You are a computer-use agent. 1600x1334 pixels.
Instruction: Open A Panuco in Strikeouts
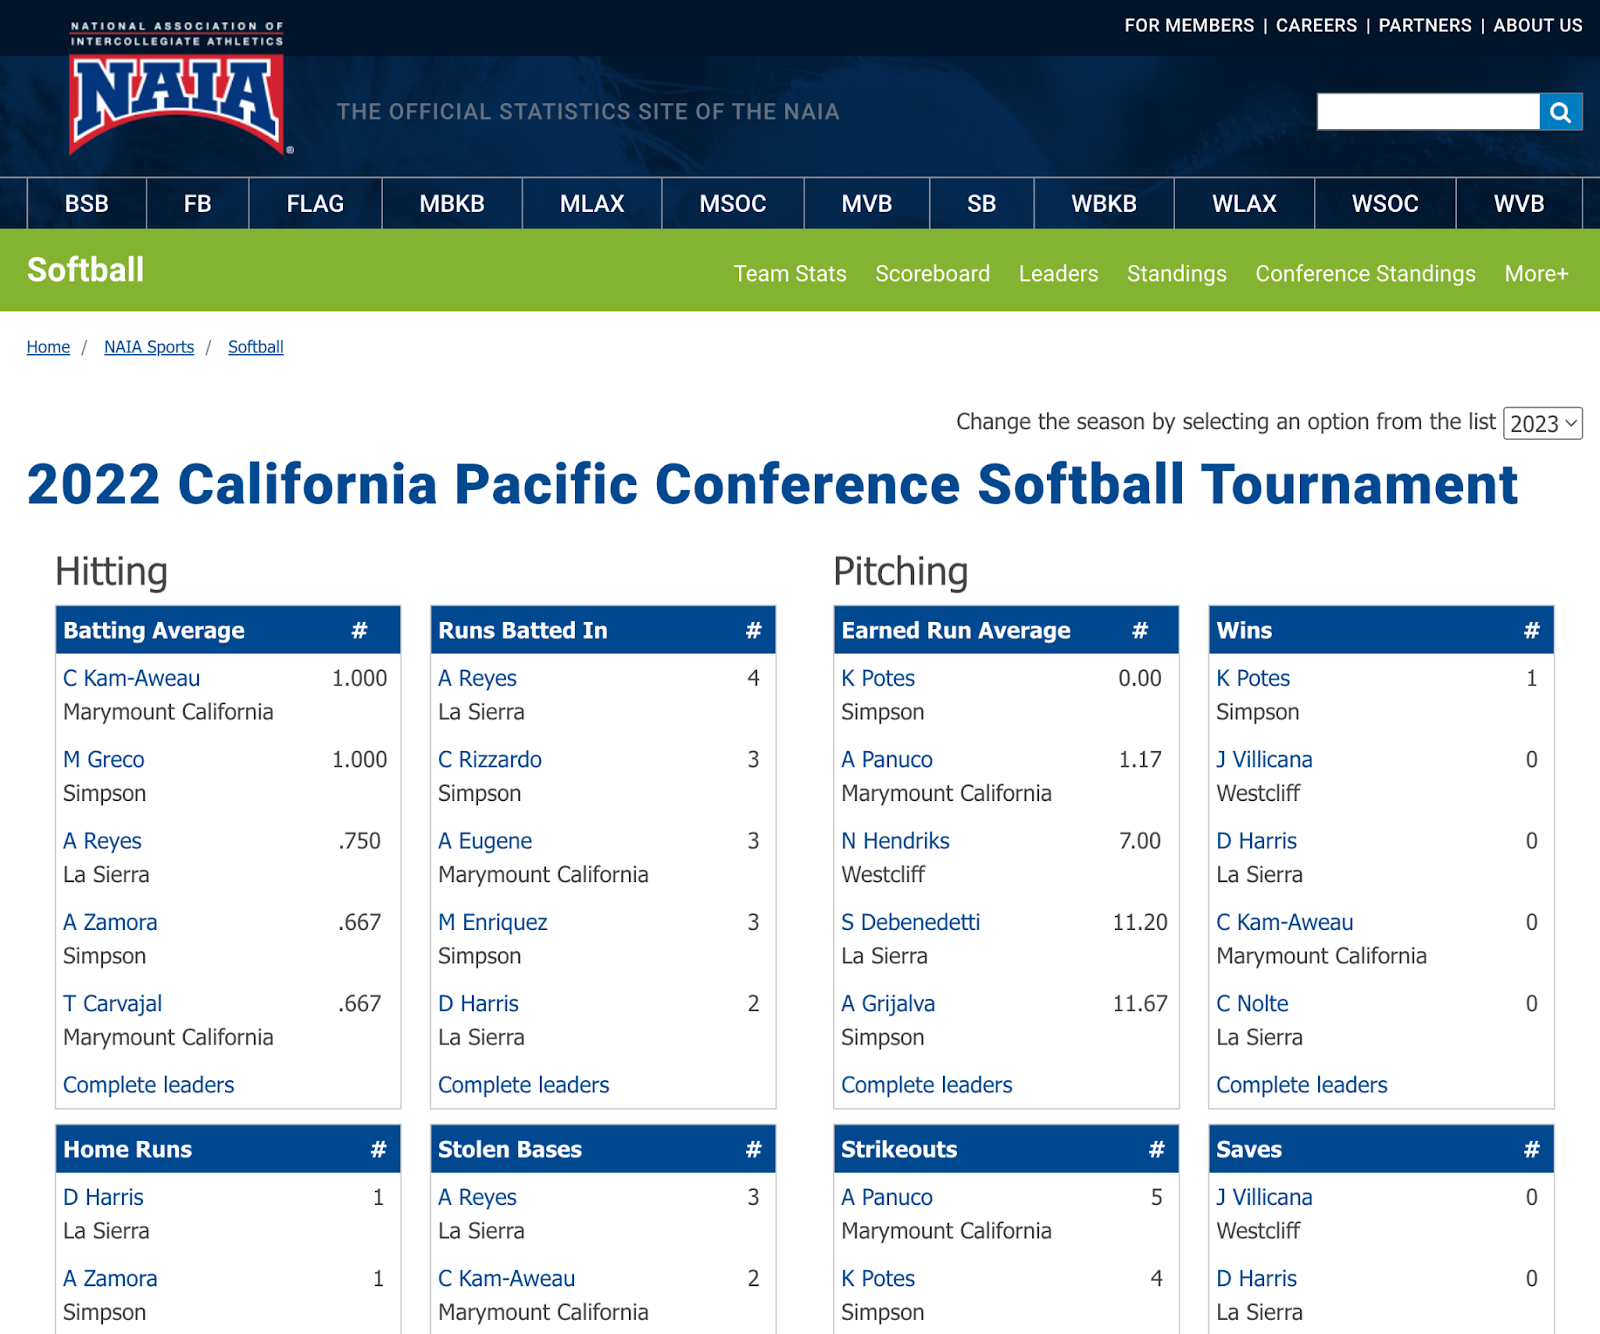tap(887, 1197)
